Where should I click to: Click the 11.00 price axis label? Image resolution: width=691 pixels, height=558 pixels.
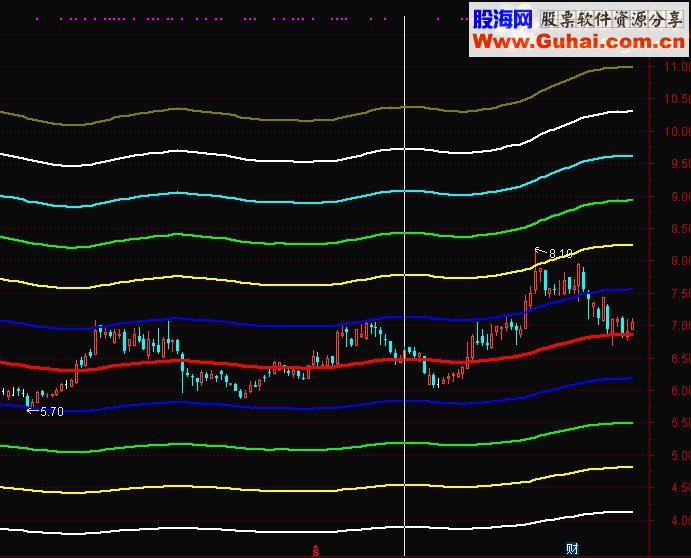[677, 67]
